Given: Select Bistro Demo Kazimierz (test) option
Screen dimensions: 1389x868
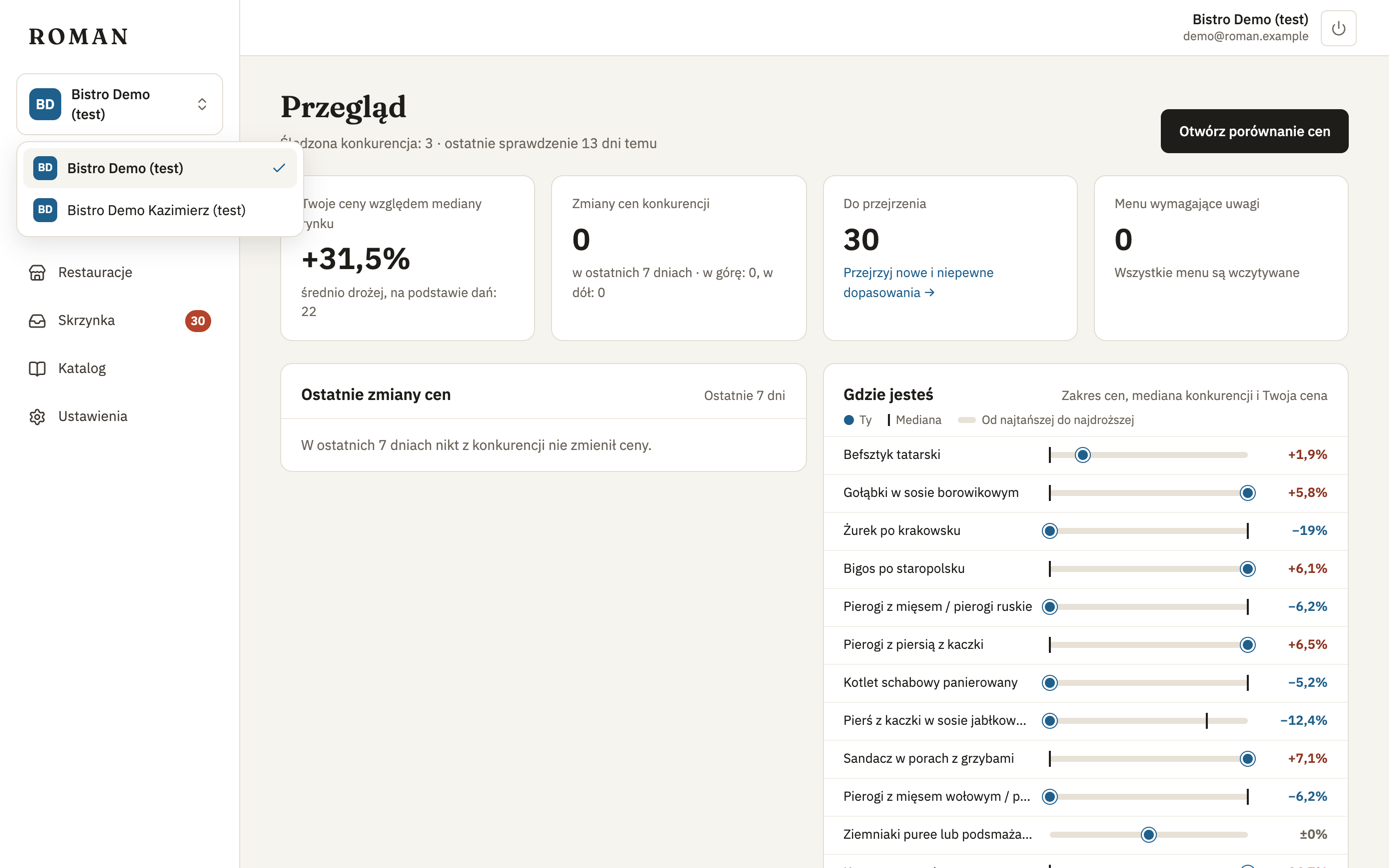Looking at the screenshot, I should pos(160,210).
